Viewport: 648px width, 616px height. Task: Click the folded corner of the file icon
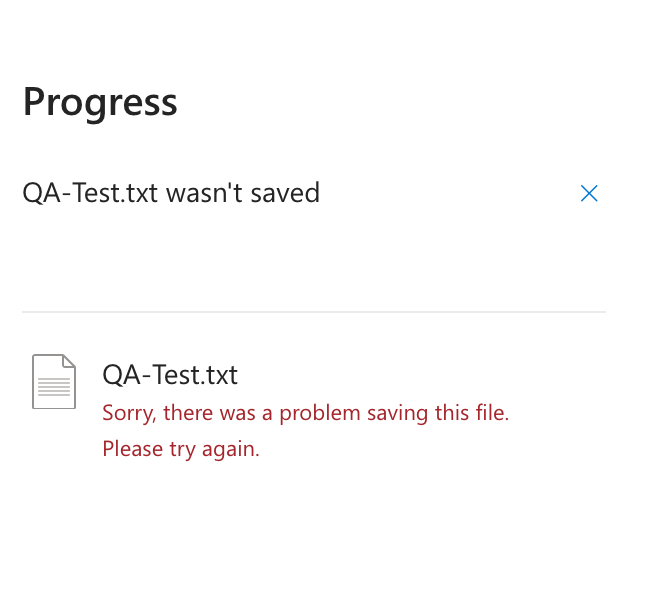(69, 361)
